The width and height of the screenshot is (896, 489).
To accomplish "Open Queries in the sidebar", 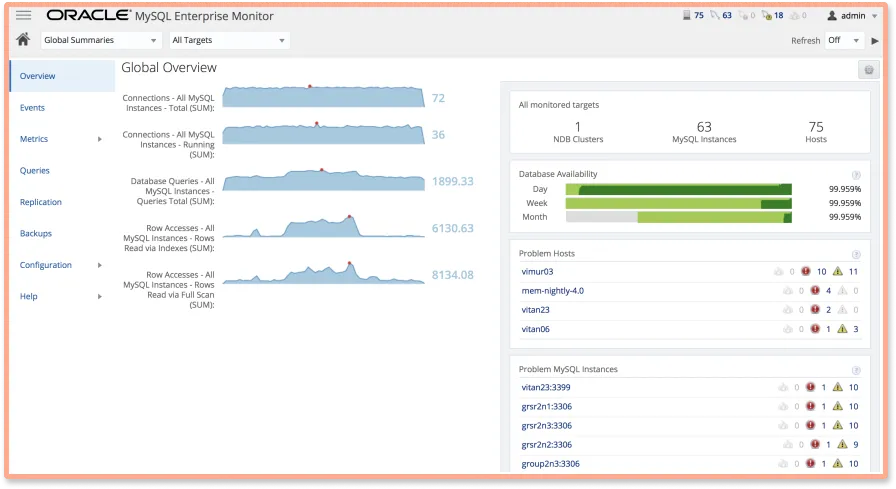I will (34, 170).
